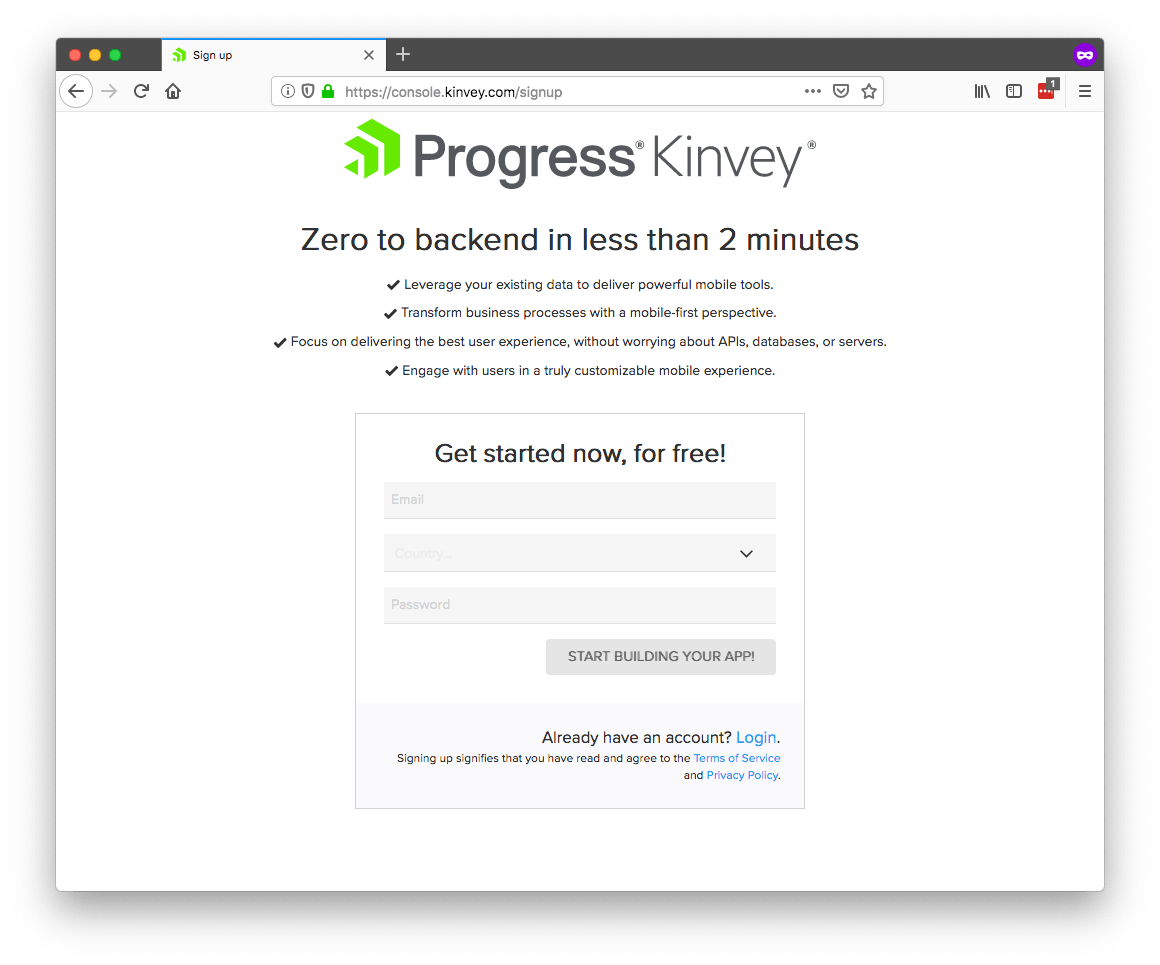Viewport: 1160px width, 965px height.
Task: Focus the Password field
Action: [579, 605]
